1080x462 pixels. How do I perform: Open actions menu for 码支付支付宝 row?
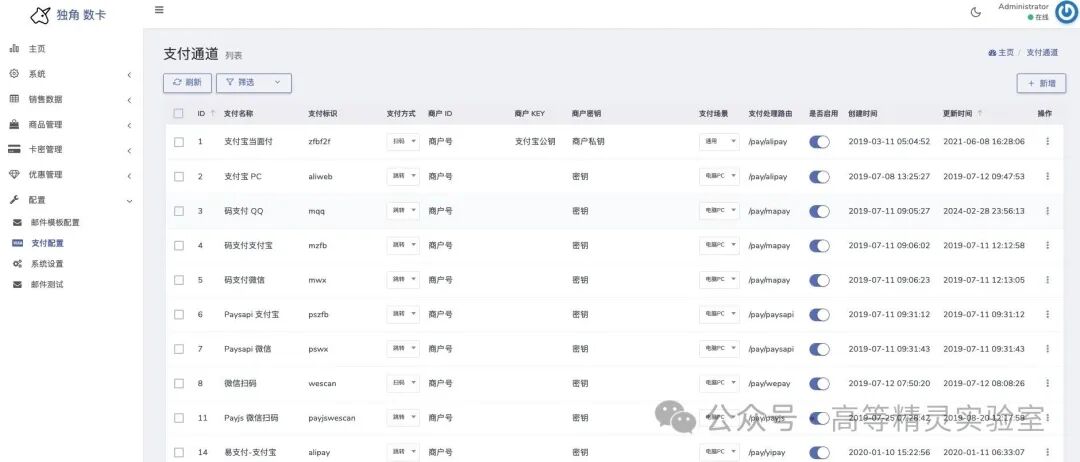[x=1048, y=245]
